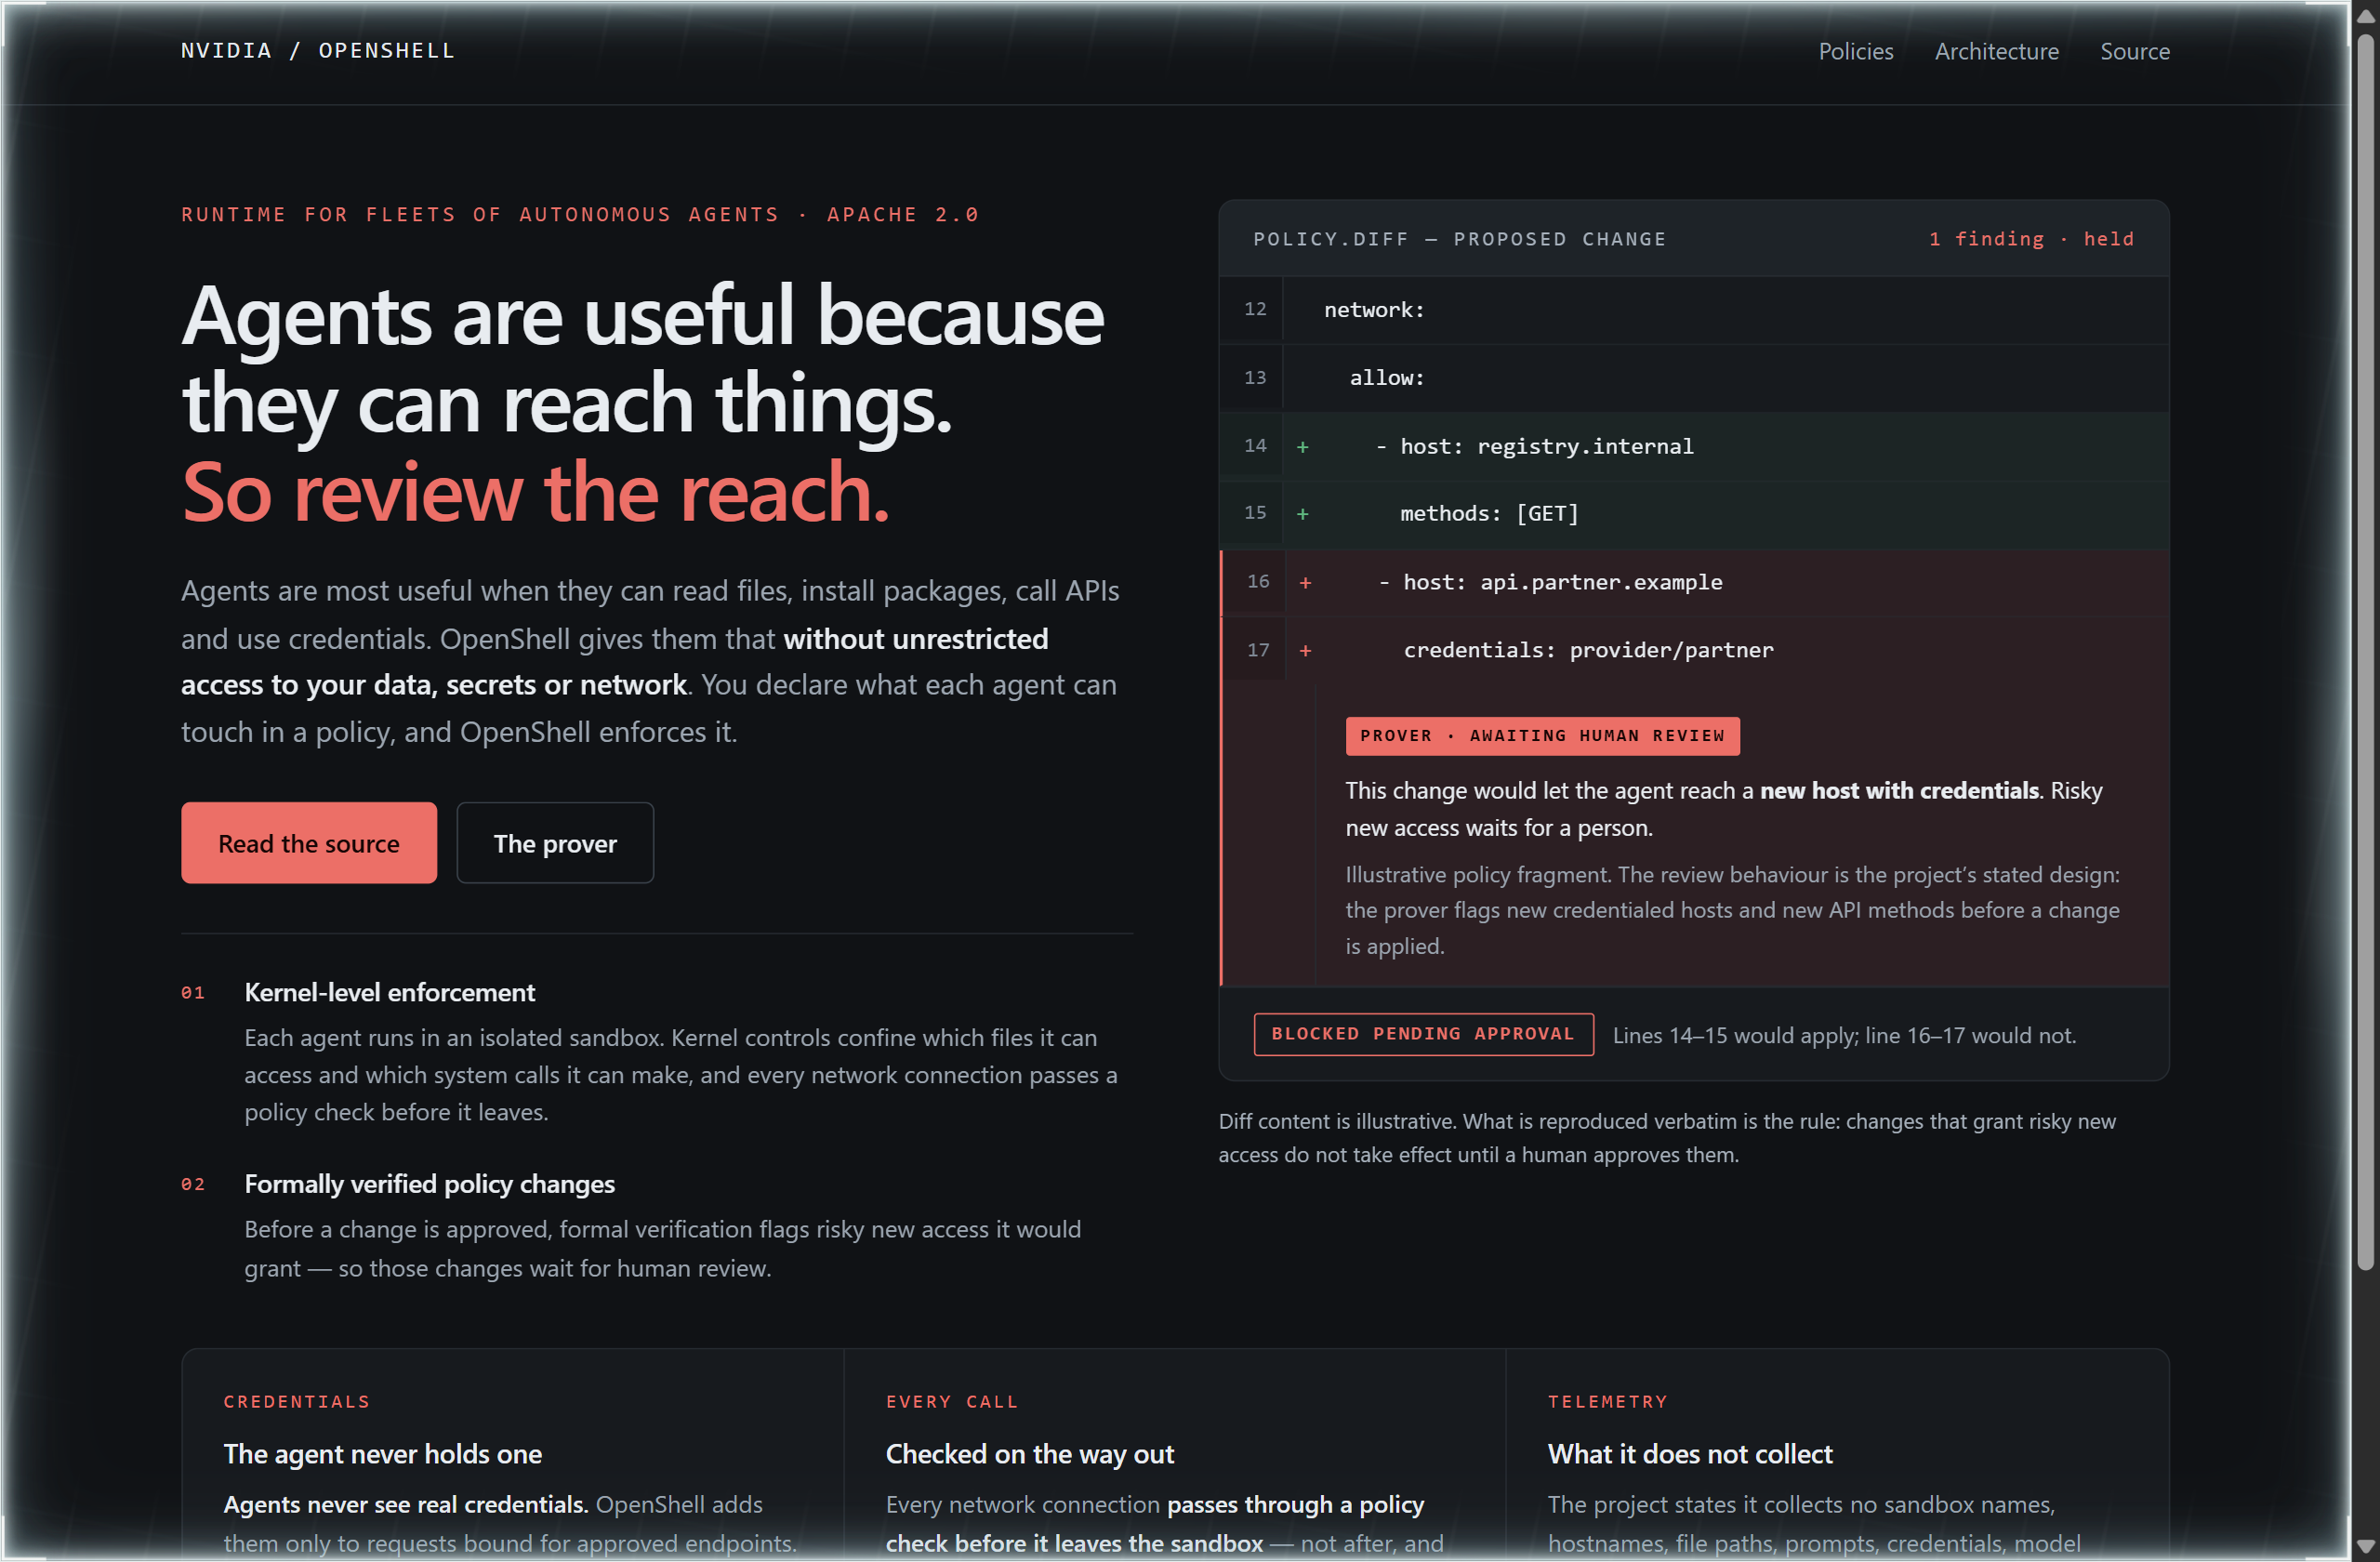
Task: Click the CREDENTIALS card label
Action: click(x=297, y=1402)
